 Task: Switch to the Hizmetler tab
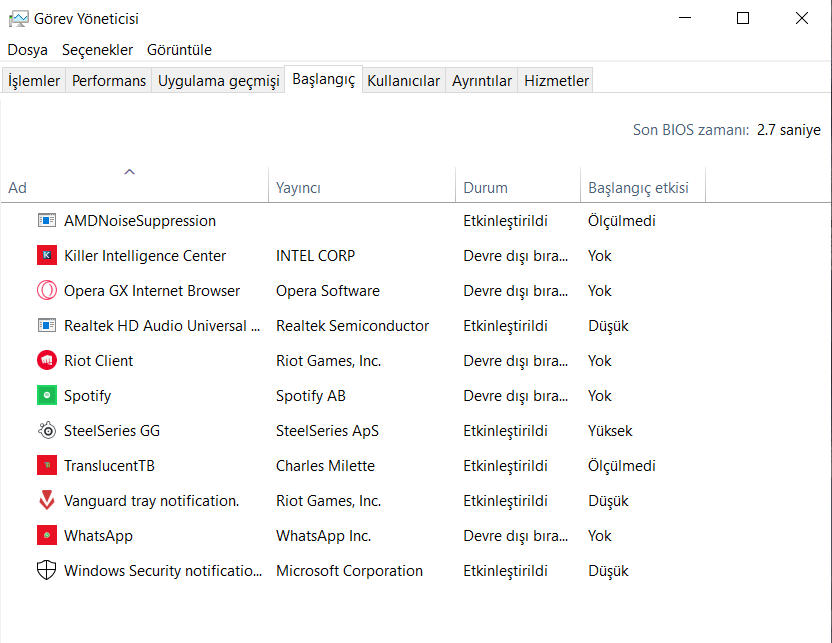tap(557, 81)
